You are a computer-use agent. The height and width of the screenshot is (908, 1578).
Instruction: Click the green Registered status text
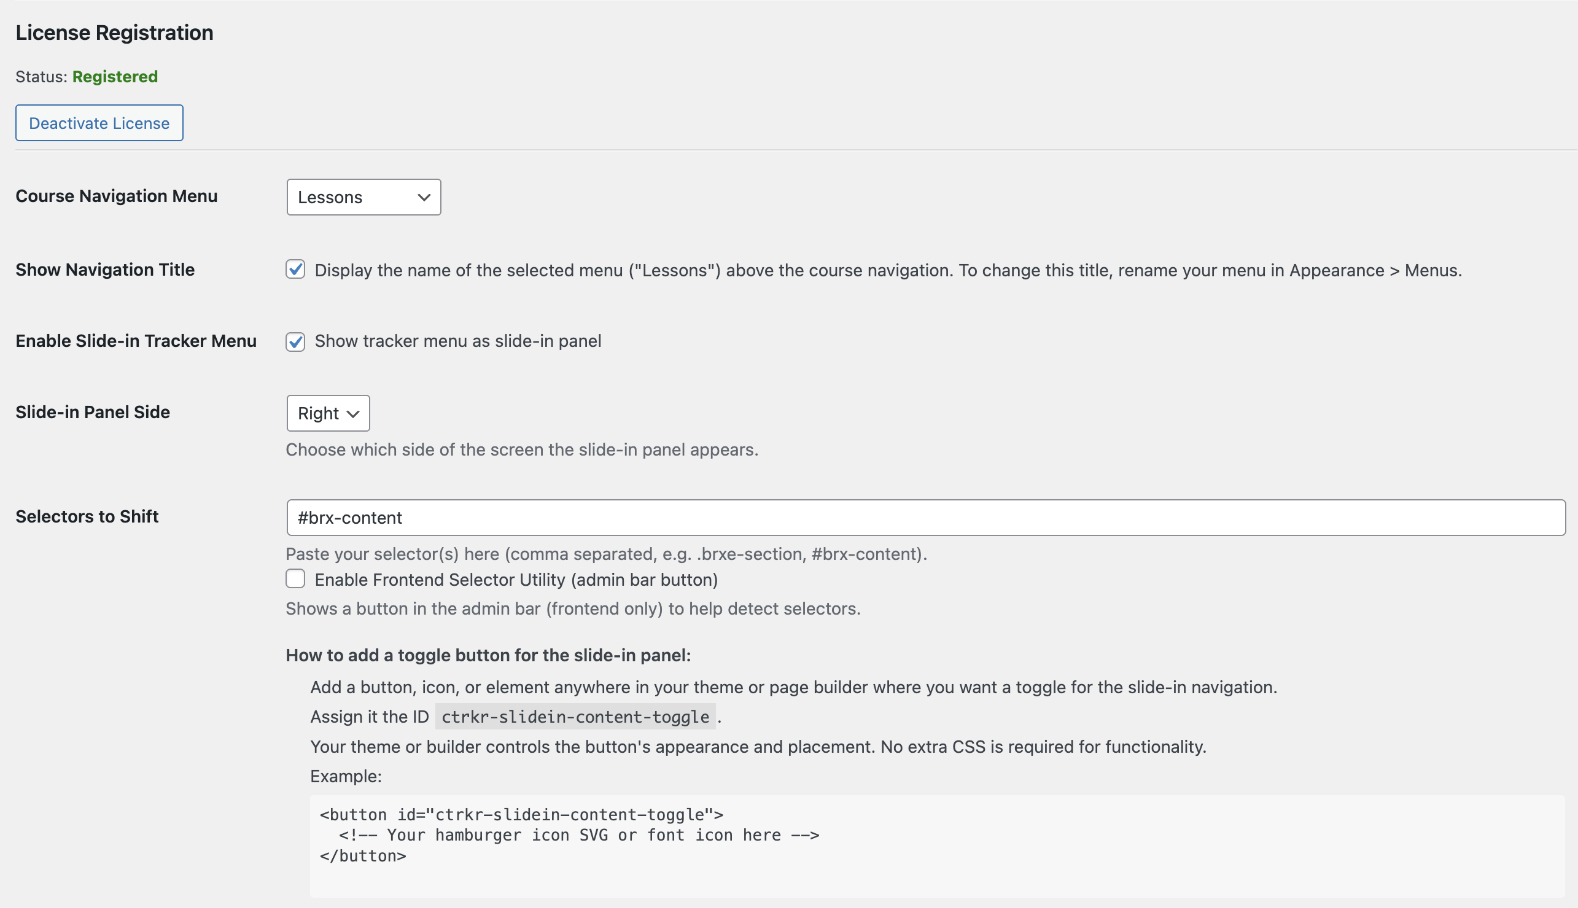pyautogui.click(x=115, y=77)
